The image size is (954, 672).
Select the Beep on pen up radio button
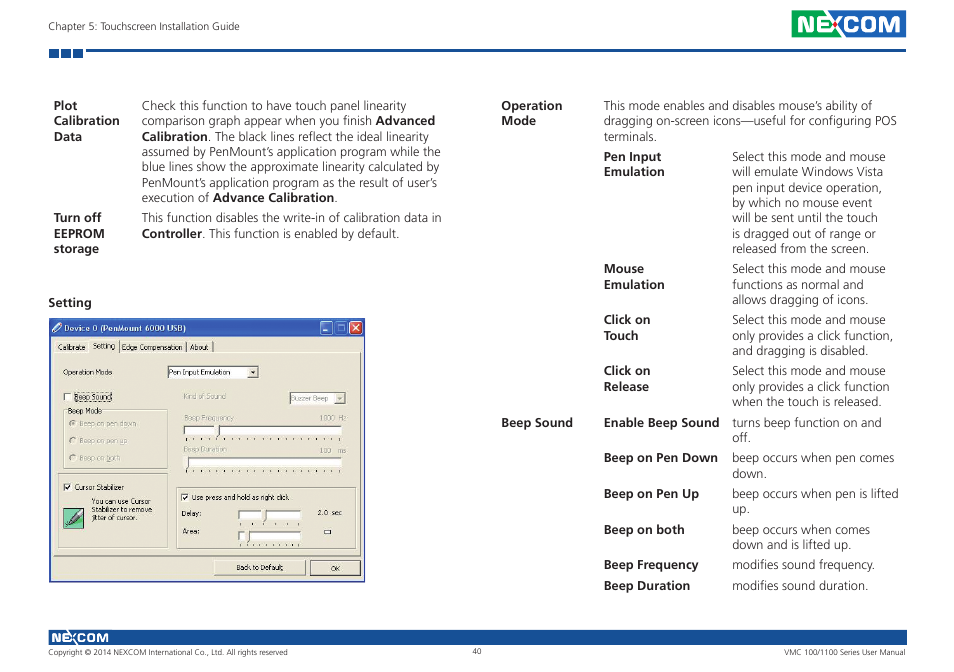72,440
